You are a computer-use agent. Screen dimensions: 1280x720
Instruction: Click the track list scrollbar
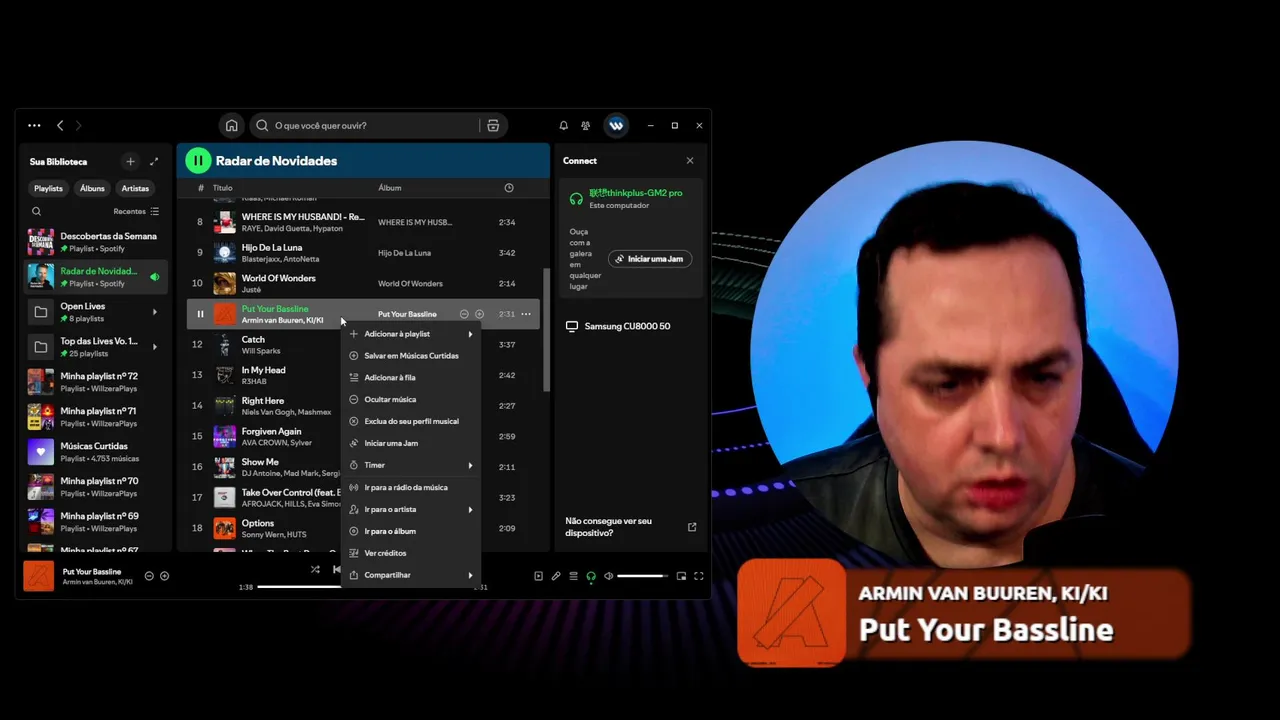coord(546,330)
